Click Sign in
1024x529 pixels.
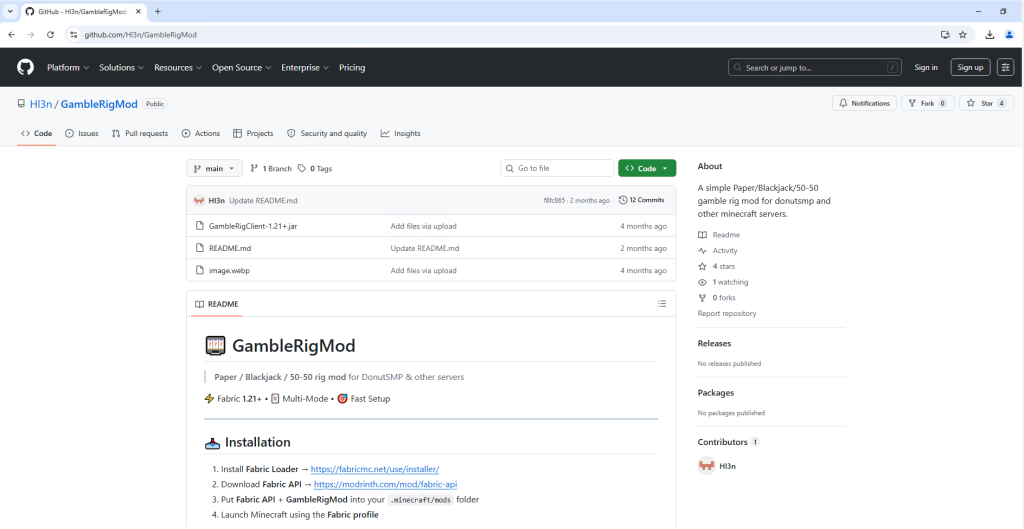coord(926,67)
